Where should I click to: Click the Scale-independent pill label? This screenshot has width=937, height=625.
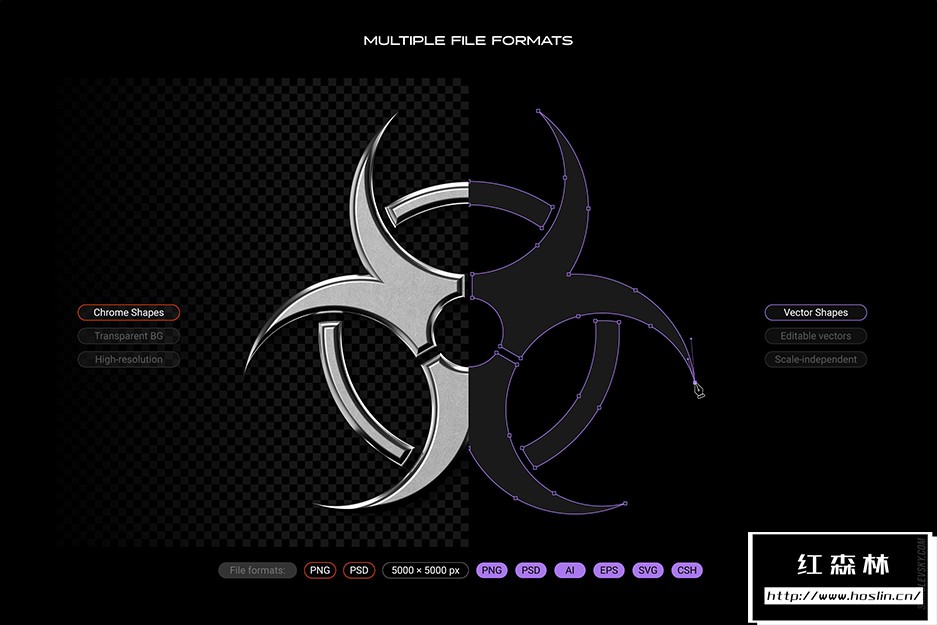816,359
